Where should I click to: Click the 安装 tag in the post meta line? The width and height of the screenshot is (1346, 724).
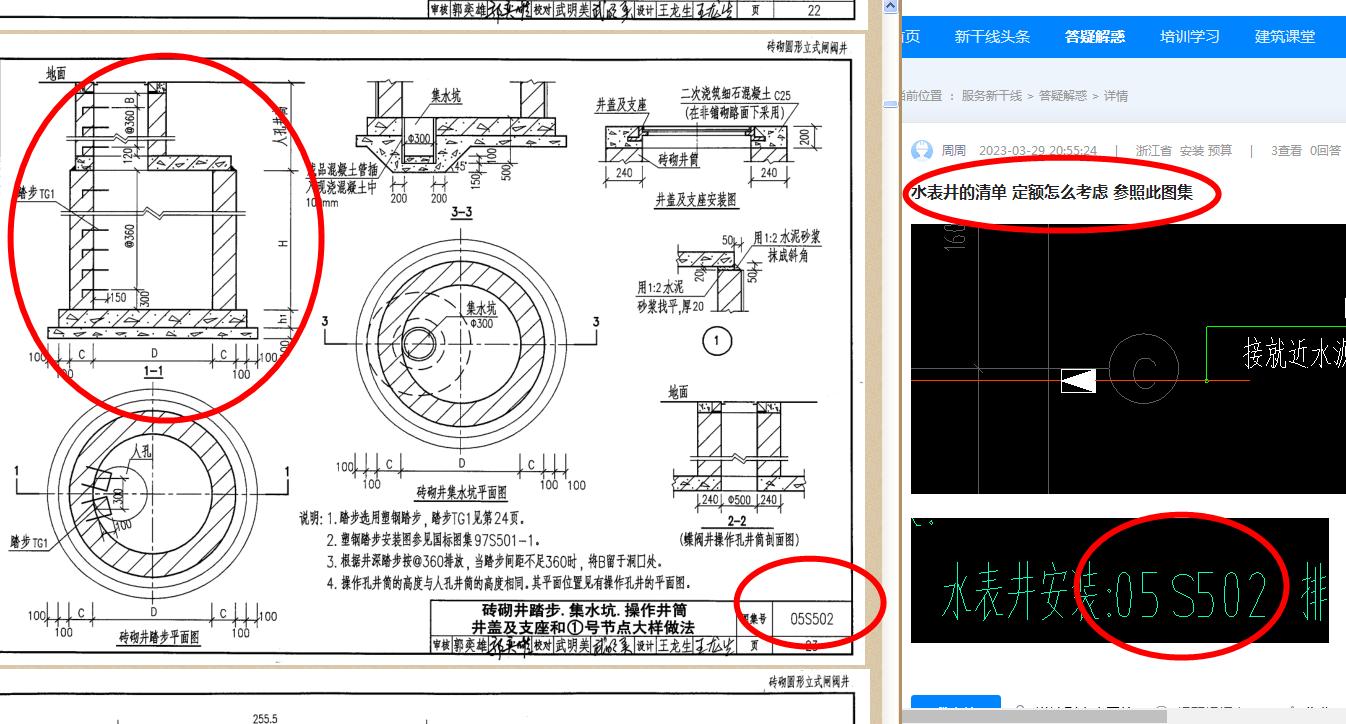click(x=1191, y=151)
